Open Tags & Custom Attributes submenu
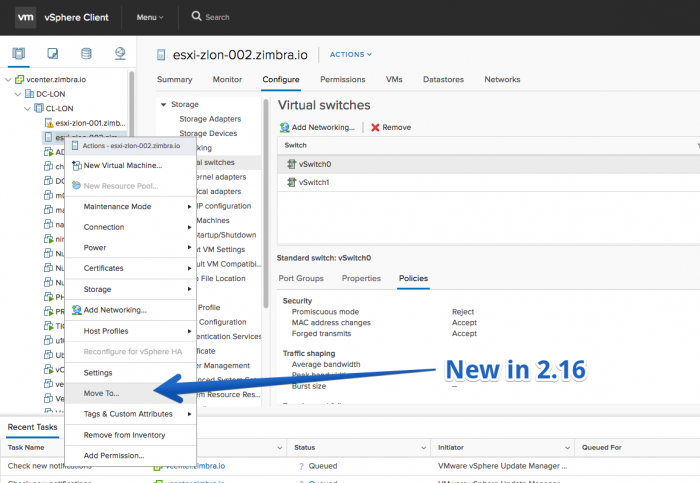Viewport: 700px width, 483px height. point(130,414)
